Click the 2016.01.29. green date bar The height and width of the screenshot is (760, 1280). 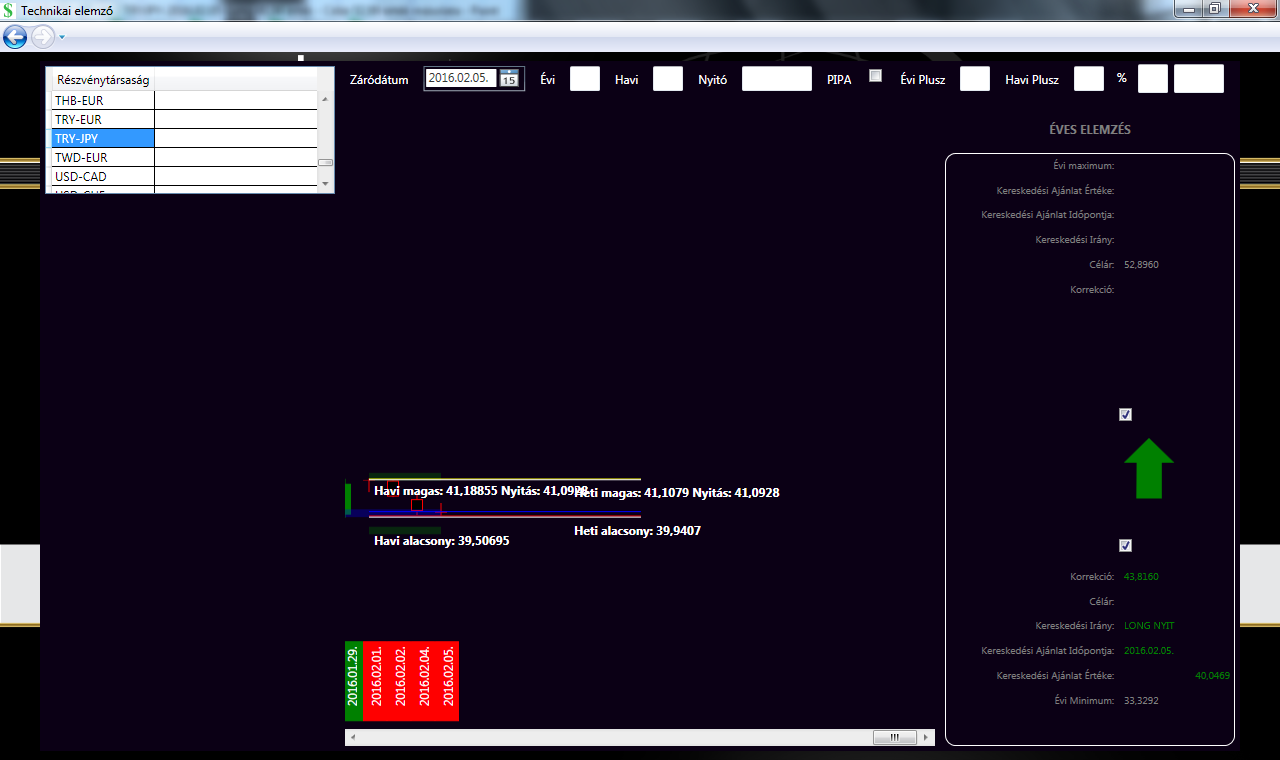(353, 681)
